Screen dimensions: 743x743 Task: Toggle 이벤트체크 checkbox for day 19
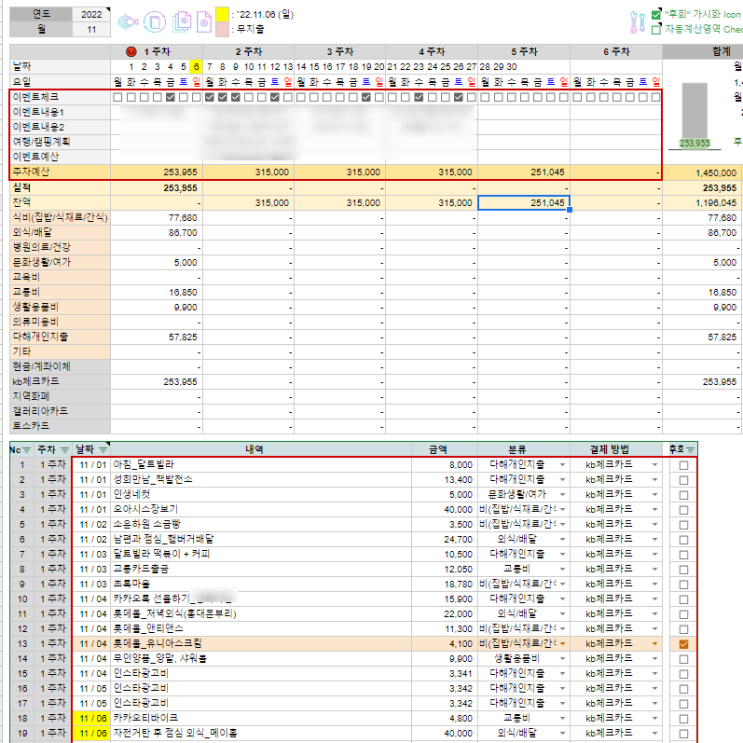(366, 97)
